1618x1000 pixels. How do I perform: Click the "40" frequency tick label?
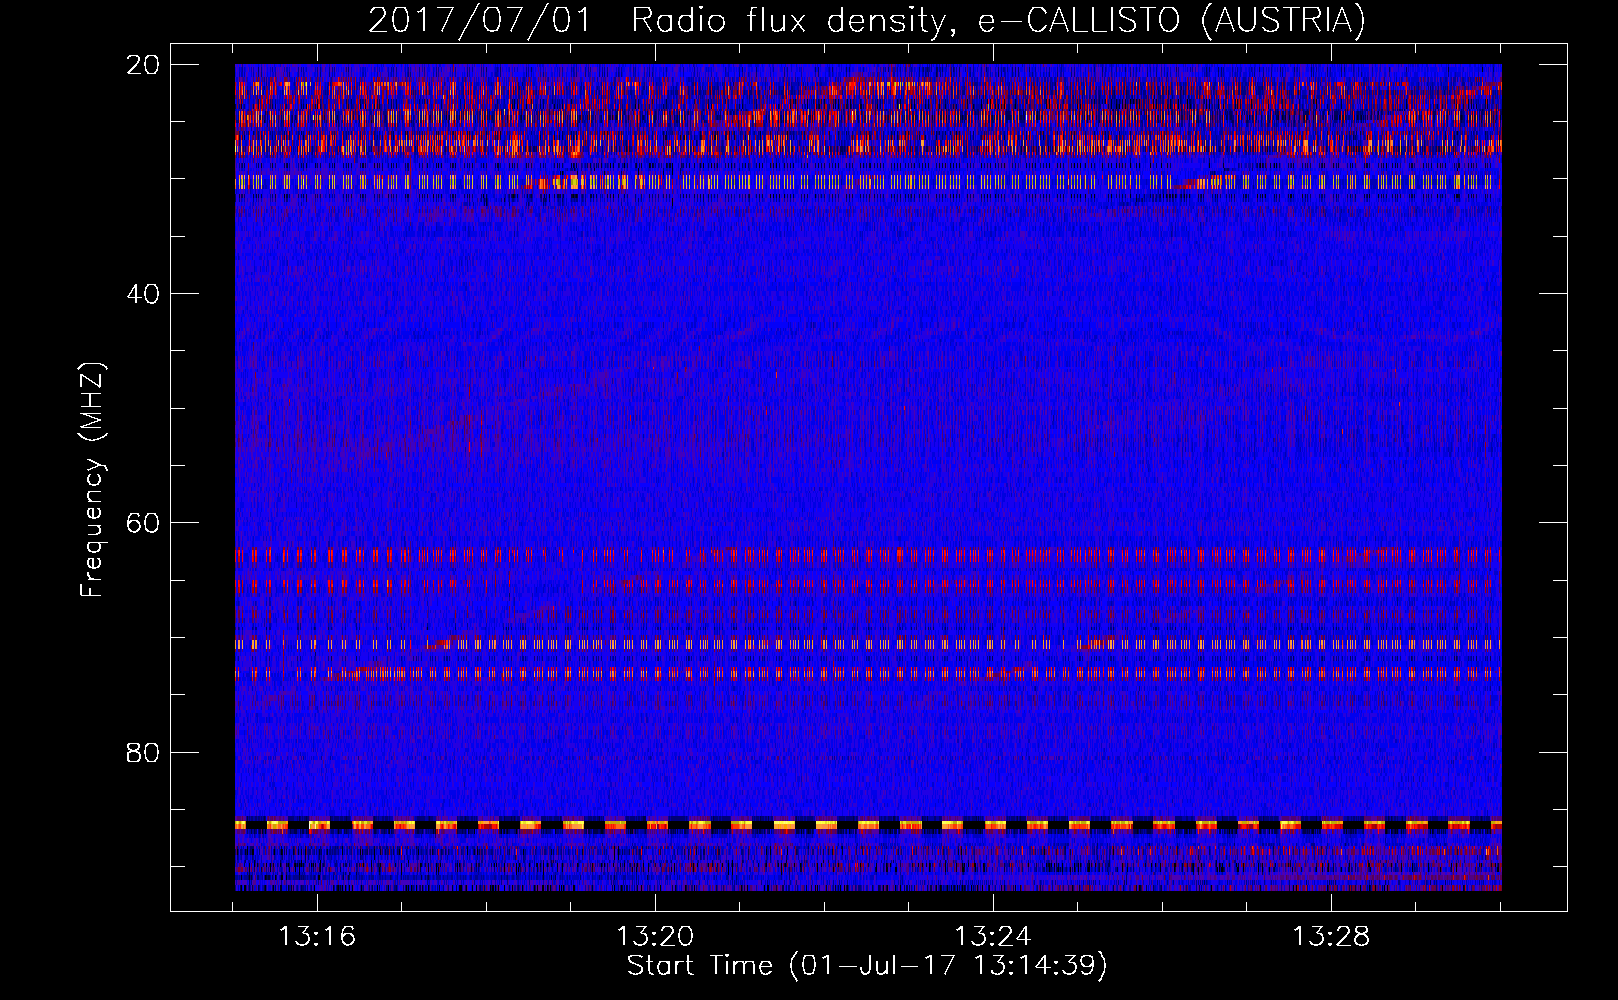point(144,293)
